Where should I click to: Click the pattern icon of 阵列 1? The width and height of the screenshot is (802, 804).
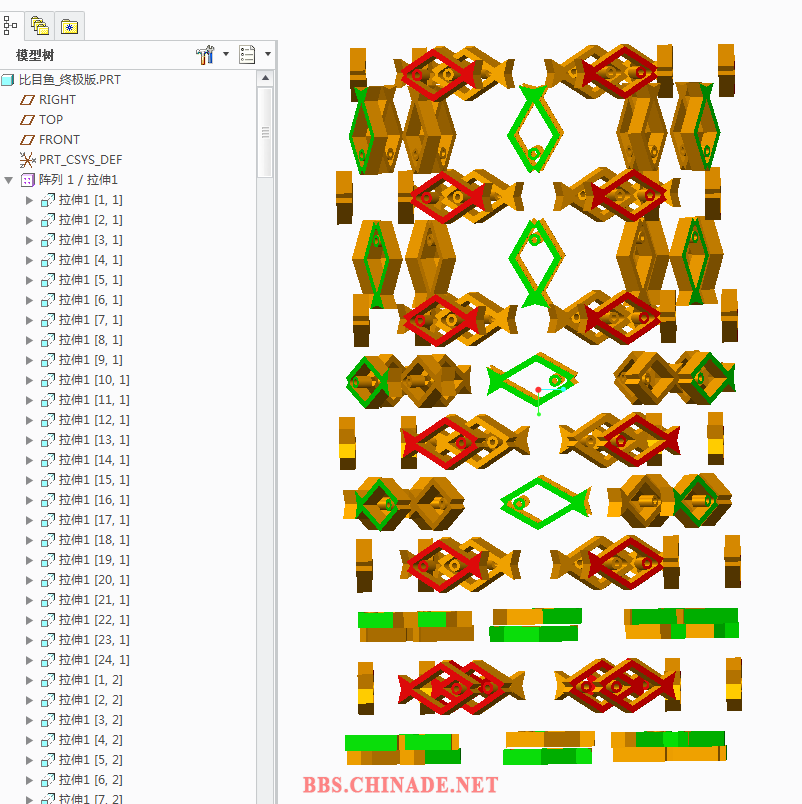coord(27,180)
